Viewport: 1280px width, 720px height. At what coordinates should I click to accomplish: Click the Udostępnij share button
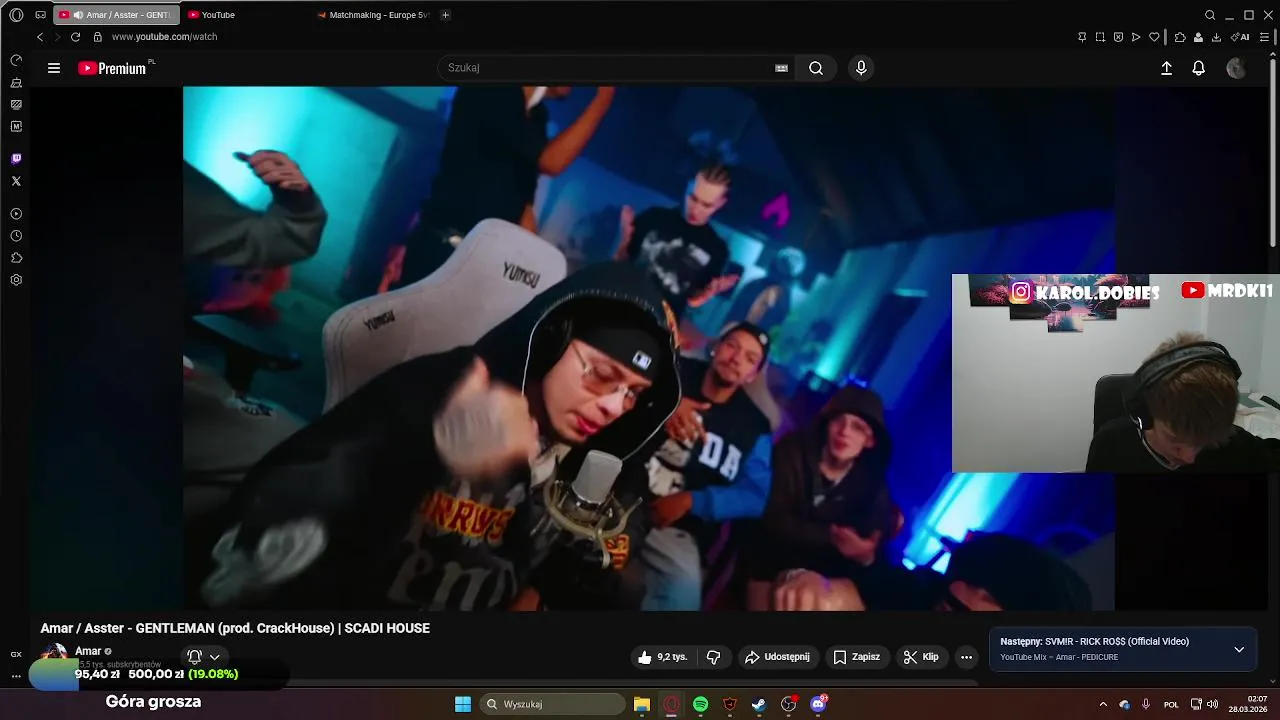click(x=777, y=657)
